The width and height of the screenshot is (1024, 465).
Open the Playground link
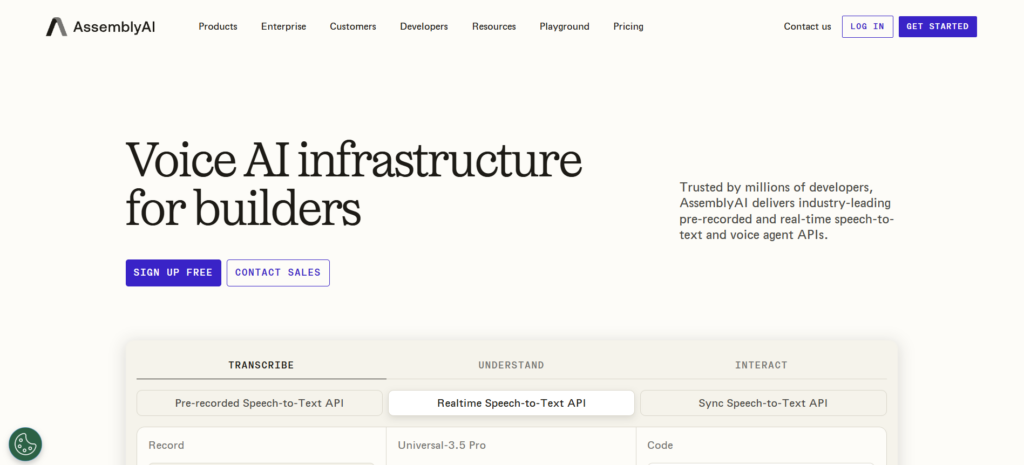564,27
